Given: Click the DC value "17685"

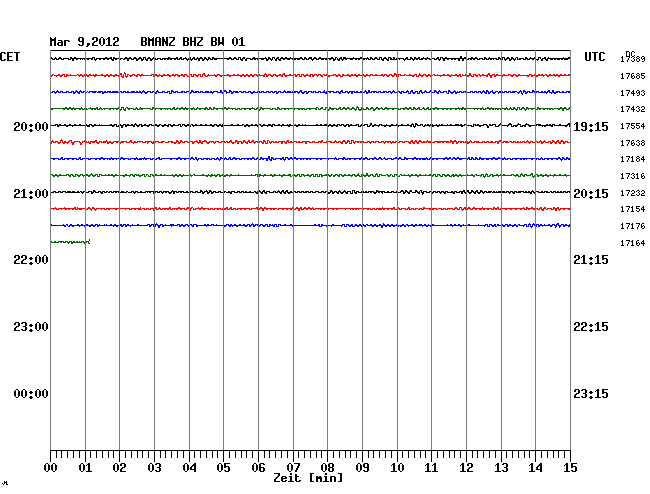Looking at the screenshot, I should tap(633, 76).
